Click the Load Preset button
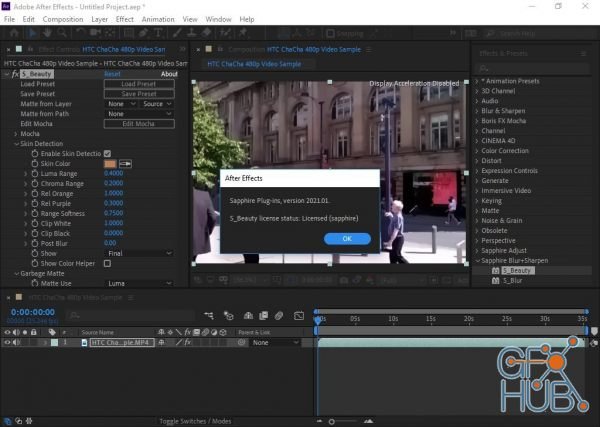Image resolution: width=600 pixels, height=427 pixels. click(139, 84)
